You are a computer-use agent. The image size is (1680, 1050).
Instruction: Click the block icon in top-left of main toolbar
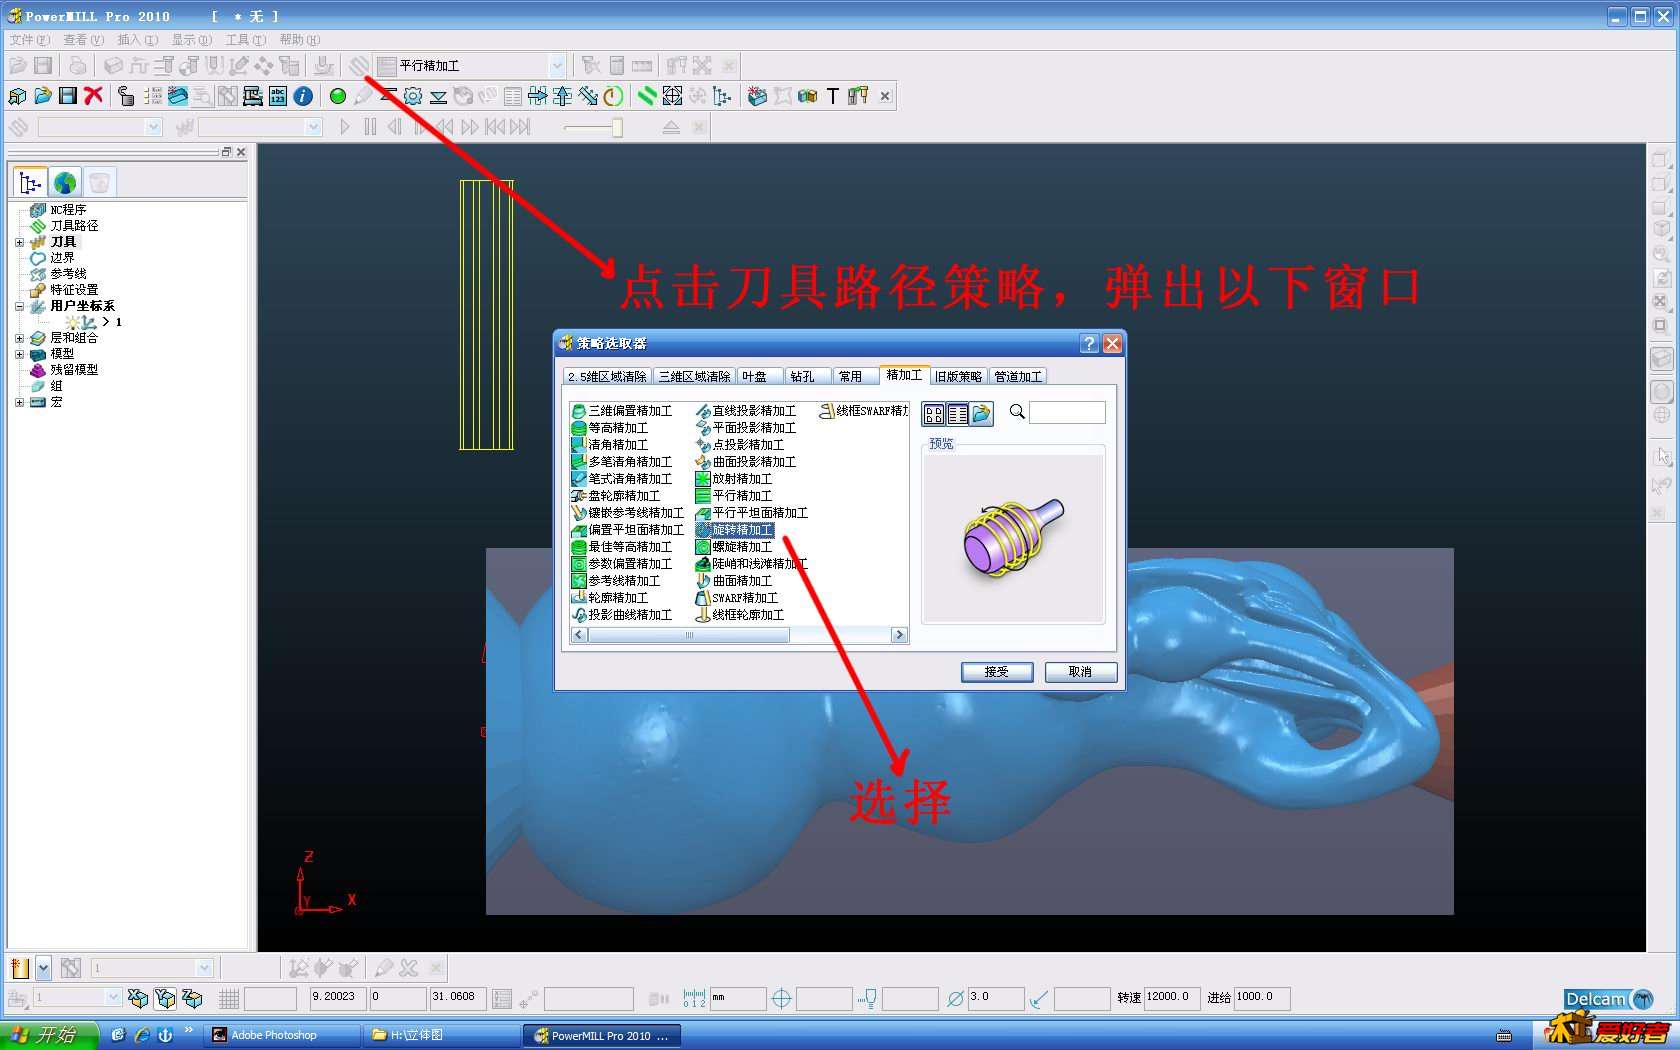point(17,96)
